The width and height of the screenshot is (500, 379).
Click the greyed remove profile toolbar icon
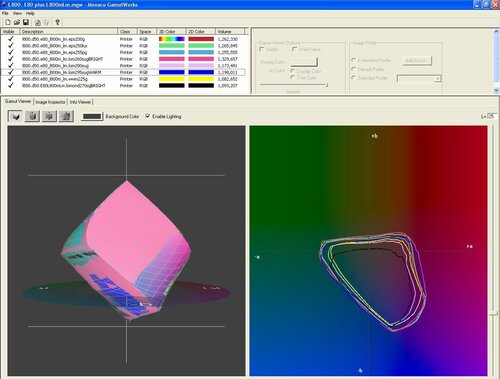[46, 22]
